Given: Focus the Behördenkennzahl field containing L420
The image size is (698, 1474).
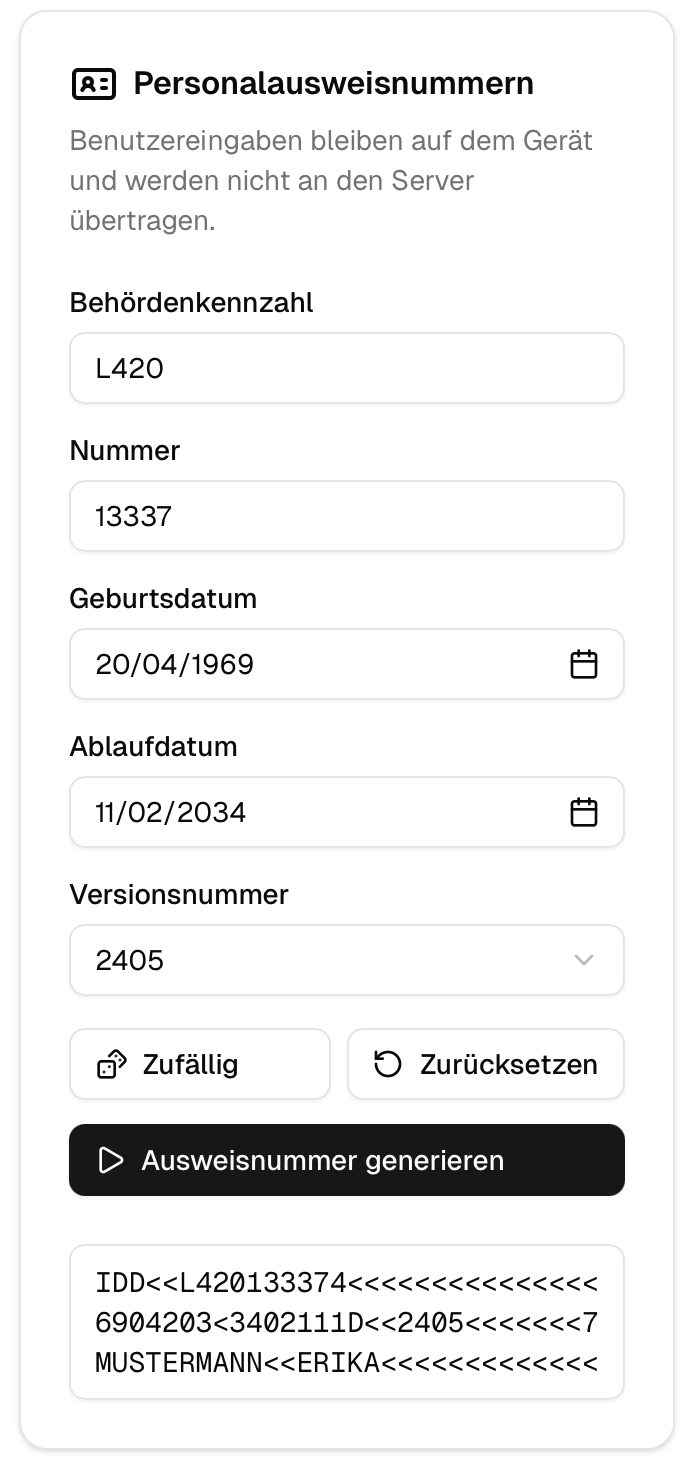Looking at the screenshot, I should [346, 368].
